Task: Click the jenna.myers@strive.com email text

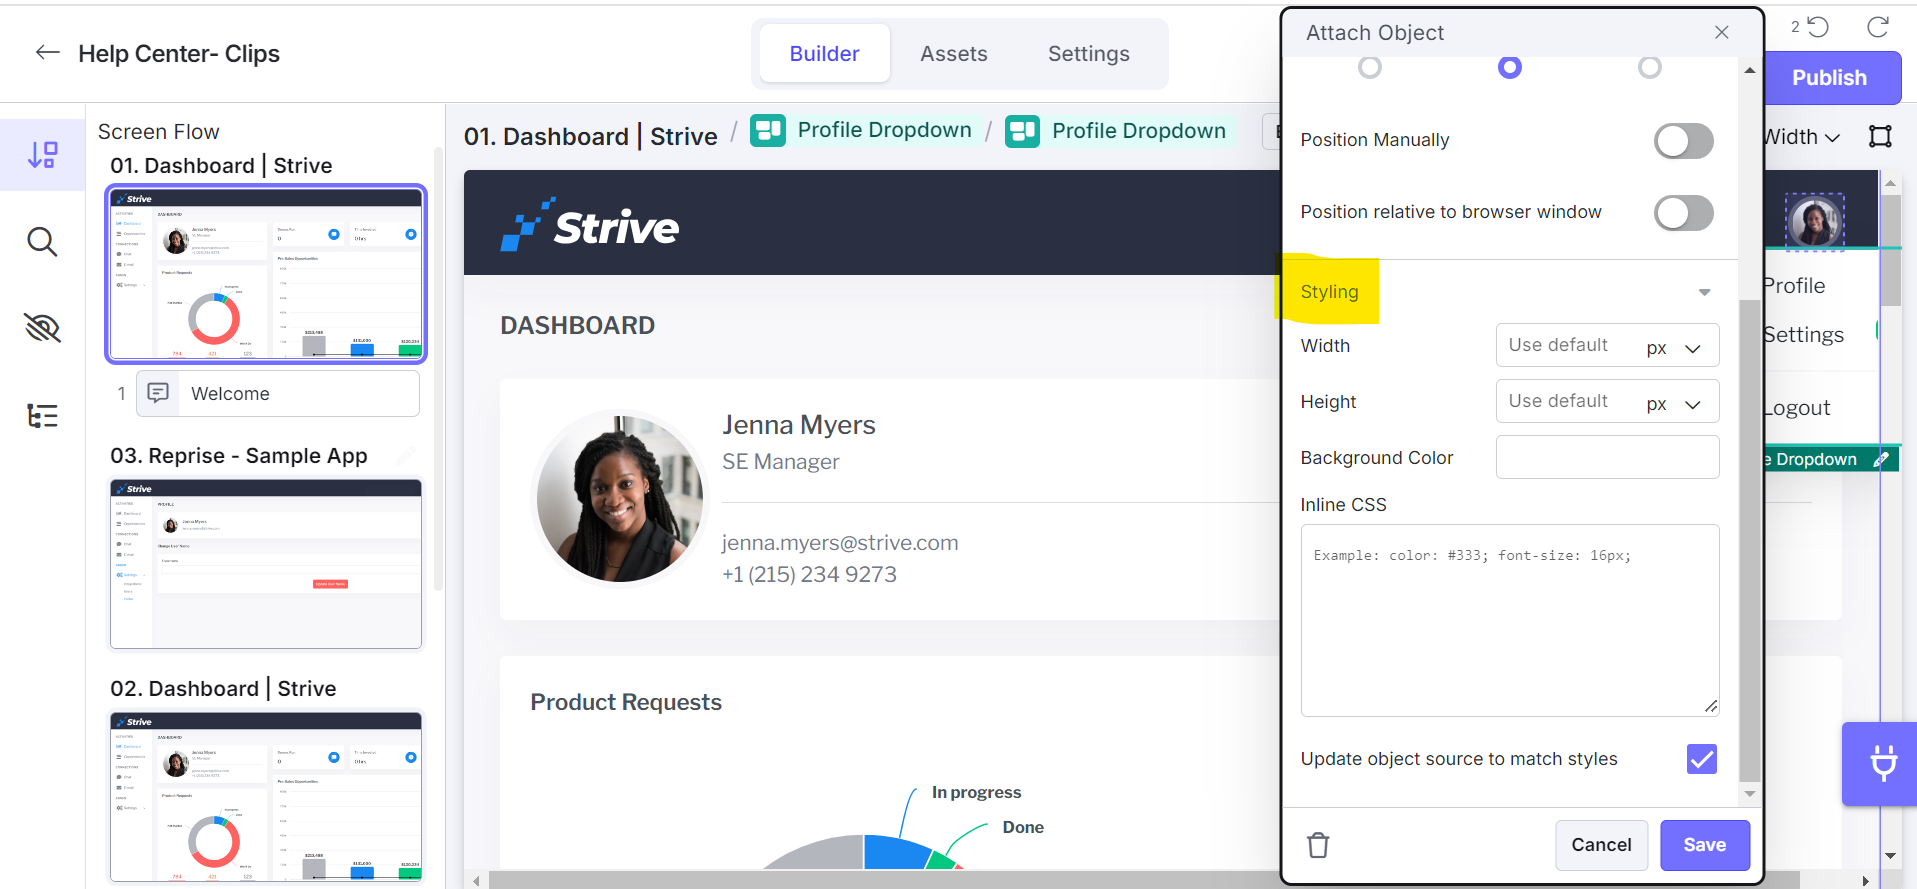Action: point(840,543)
